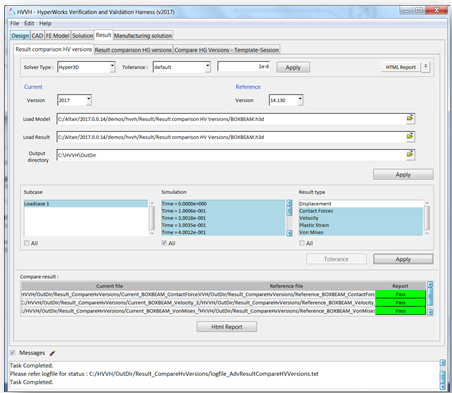The image size is (452, 393).
Task: Click Pass report cell for ContactForce row
Action: (400, 294)
